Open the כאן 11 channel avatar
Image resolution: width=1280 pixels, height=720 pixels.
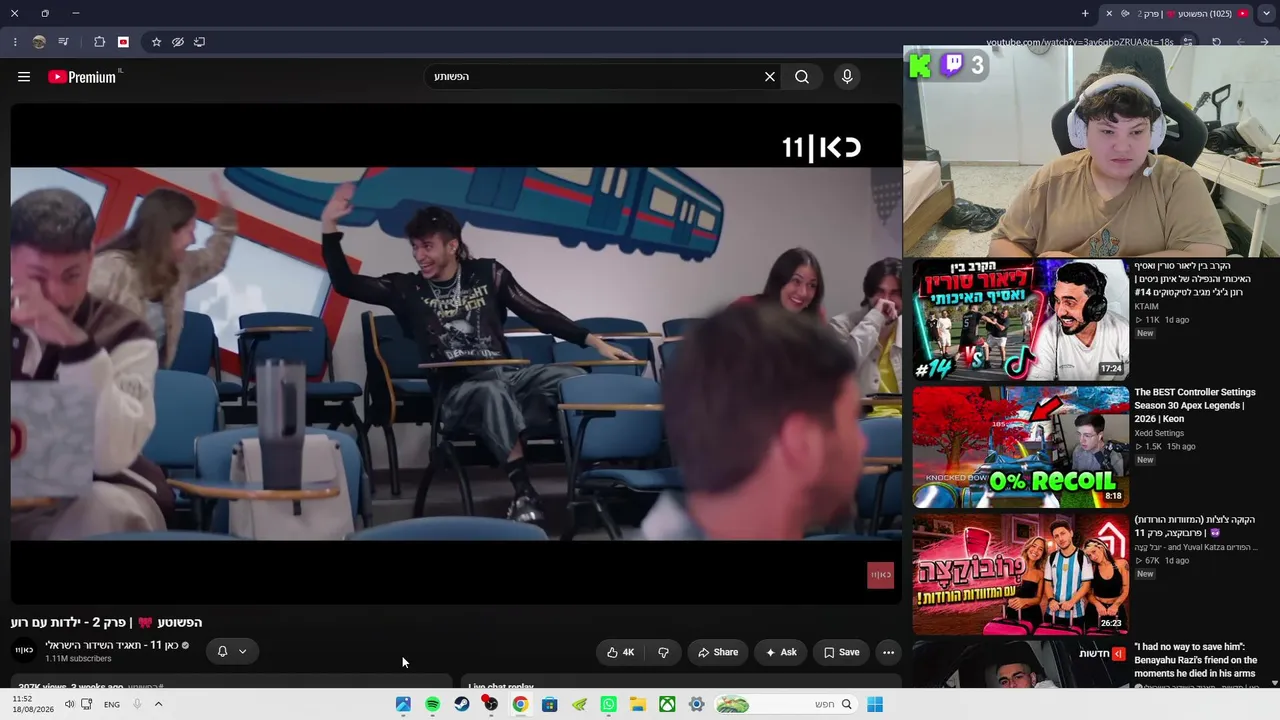pyautogui.click(x=24, y=651)
